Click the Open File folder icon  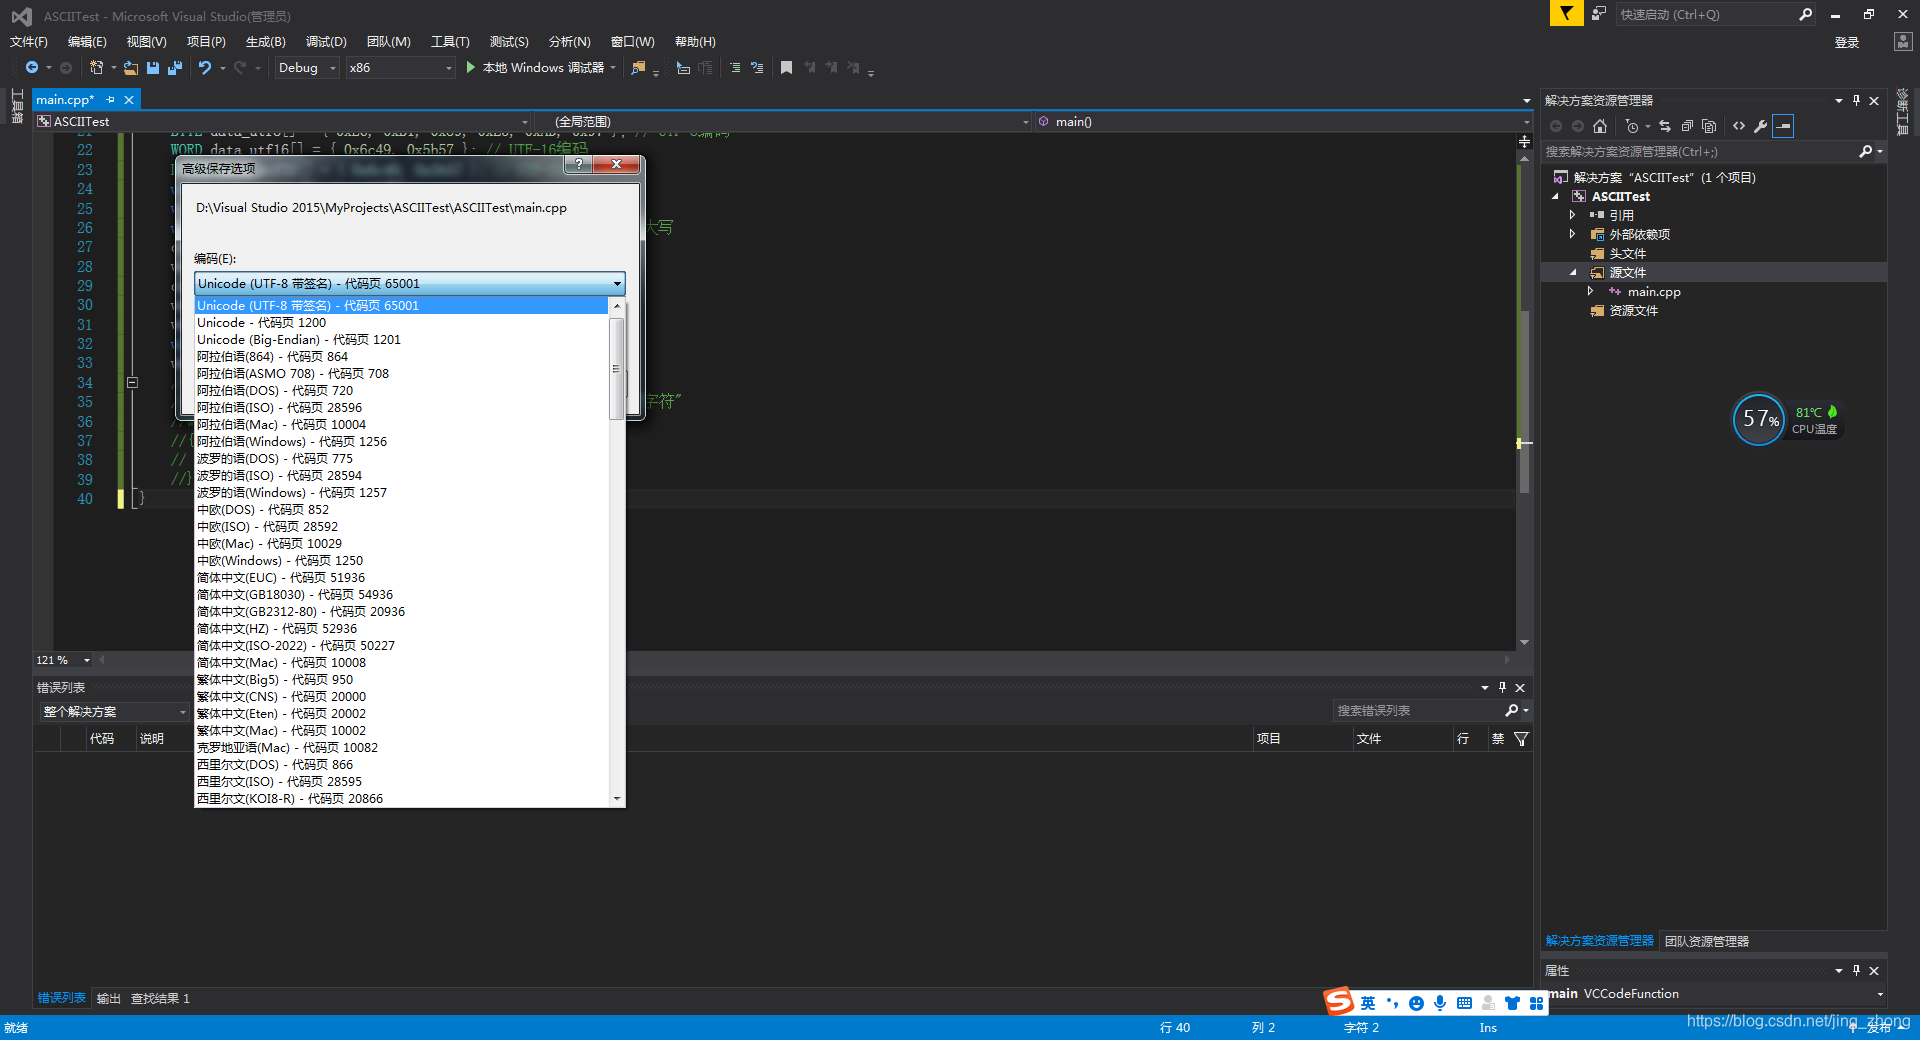pyautogui.click(x=131, y=68)
